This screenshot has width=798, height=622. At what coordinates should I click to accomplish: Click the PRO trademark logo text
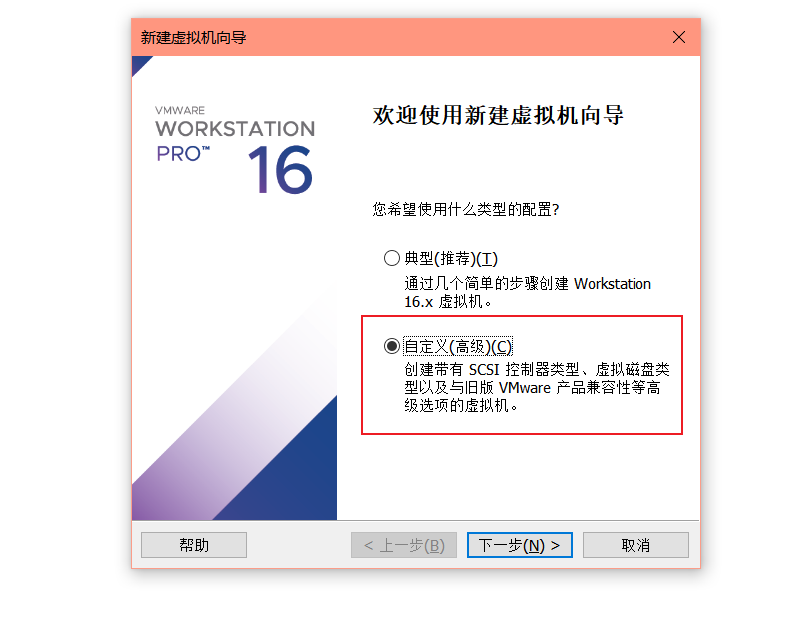pos(183,154)
